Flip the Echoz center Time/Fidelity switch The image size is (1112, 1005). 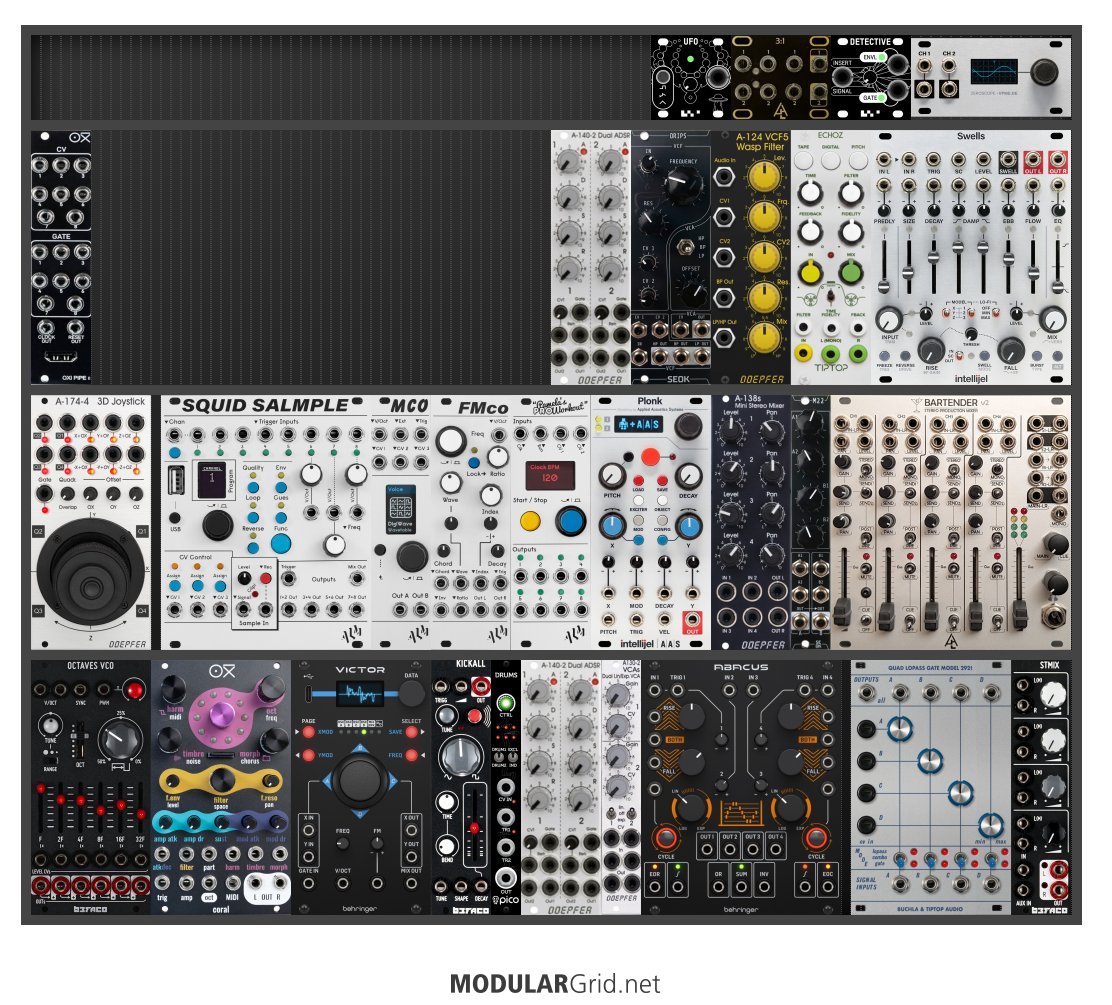tap(830, 294)
